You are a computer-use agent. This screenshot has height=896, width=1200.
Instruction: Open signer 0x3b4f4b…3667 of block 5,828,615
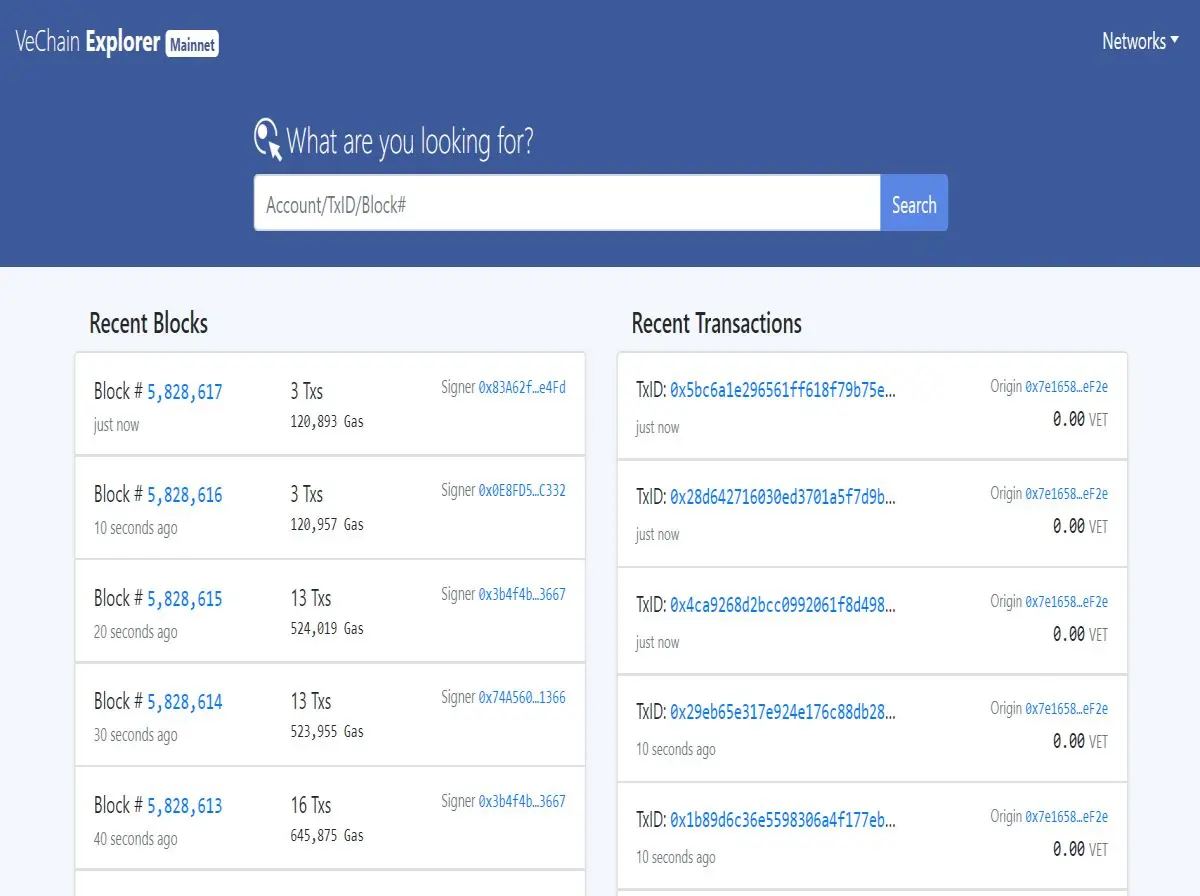(522, 594)
